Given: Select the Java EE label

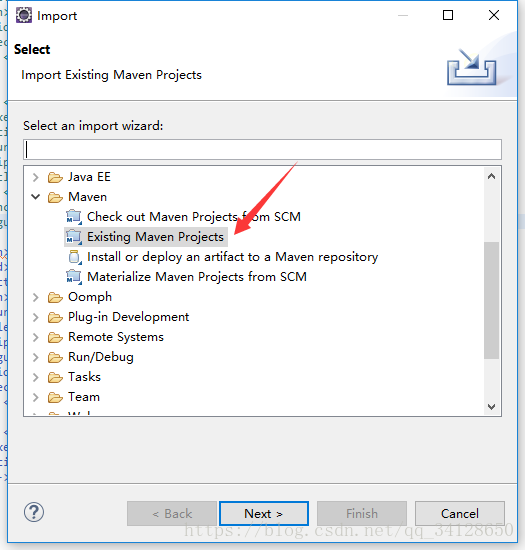Looking at the screenshot, I should (89, 177).
